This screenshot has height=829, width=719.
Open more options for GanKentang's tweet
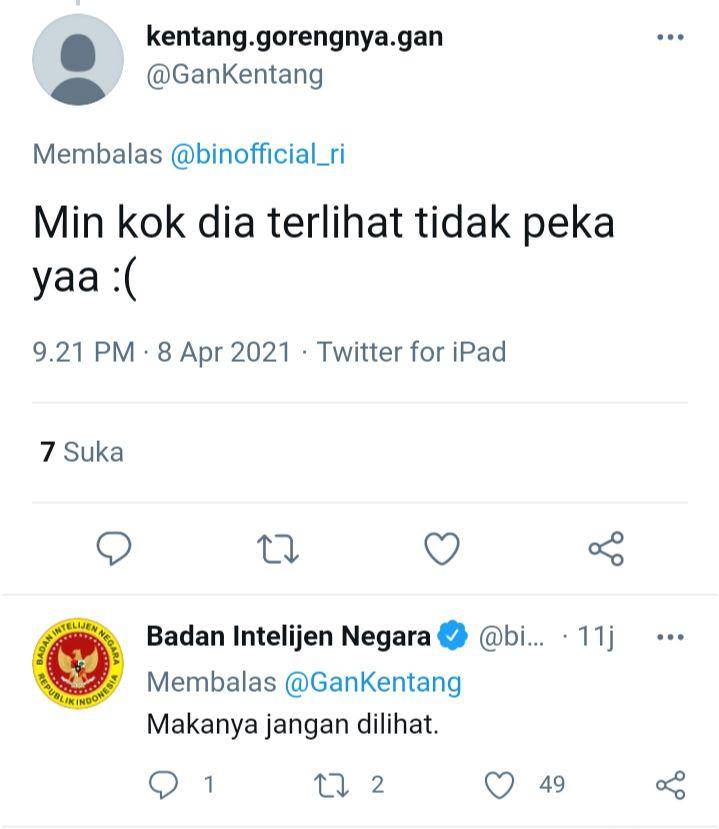tap(670, 37)
